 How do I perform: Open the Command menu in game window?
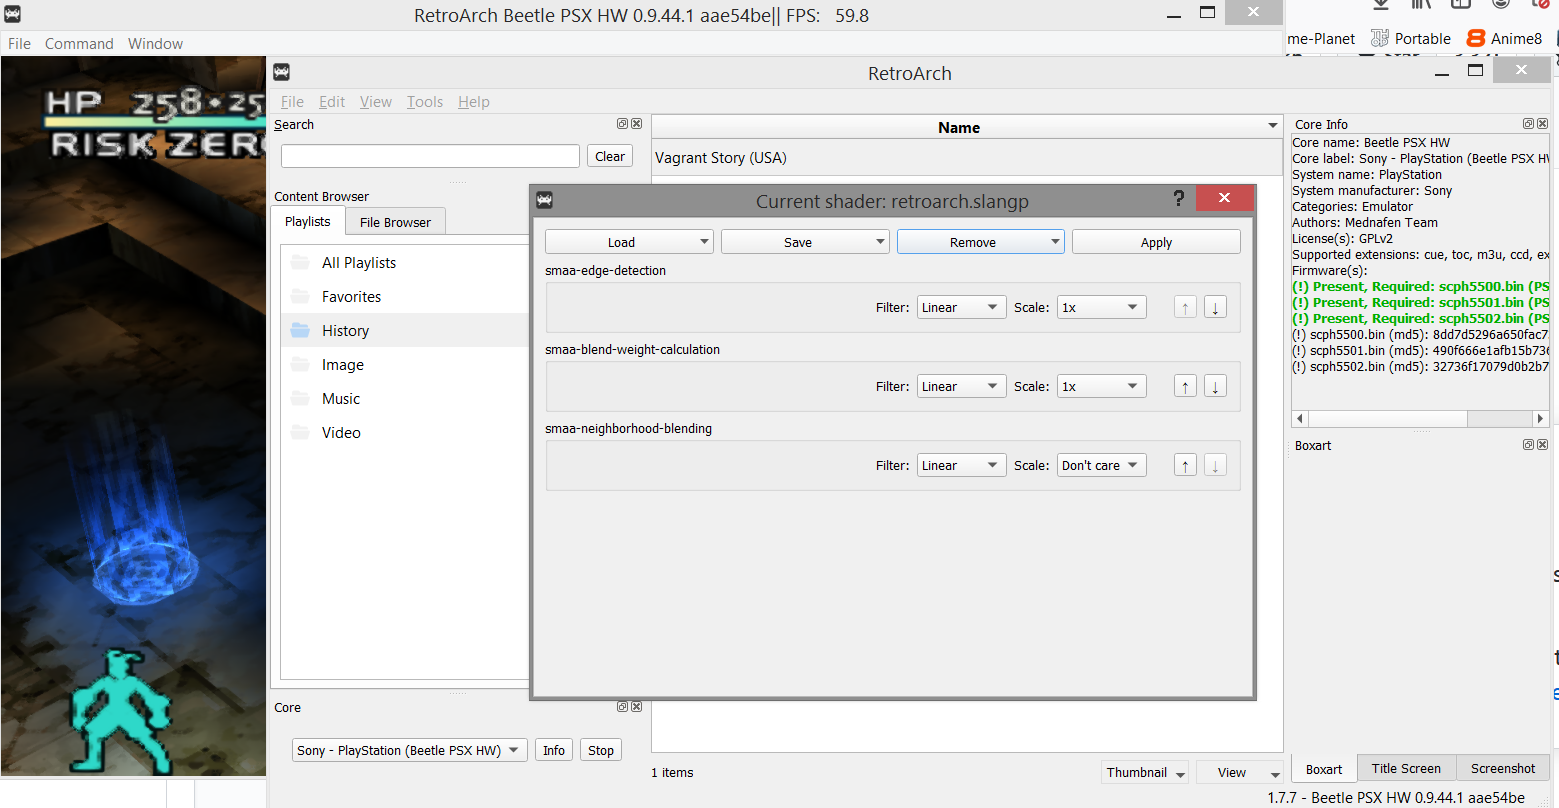click(x=79, y=44)
